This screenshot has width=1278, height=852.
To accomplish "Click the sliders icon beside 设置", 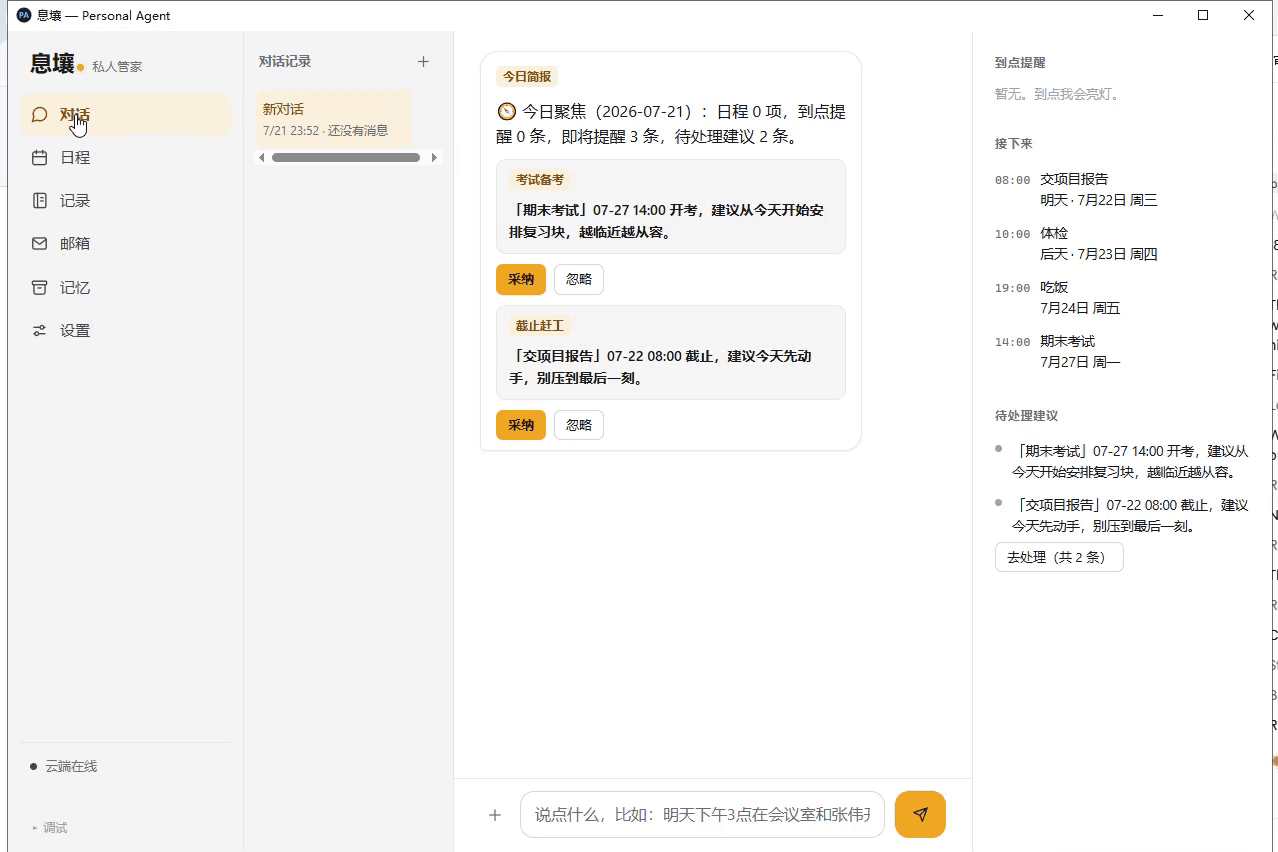I will (40, 331).
